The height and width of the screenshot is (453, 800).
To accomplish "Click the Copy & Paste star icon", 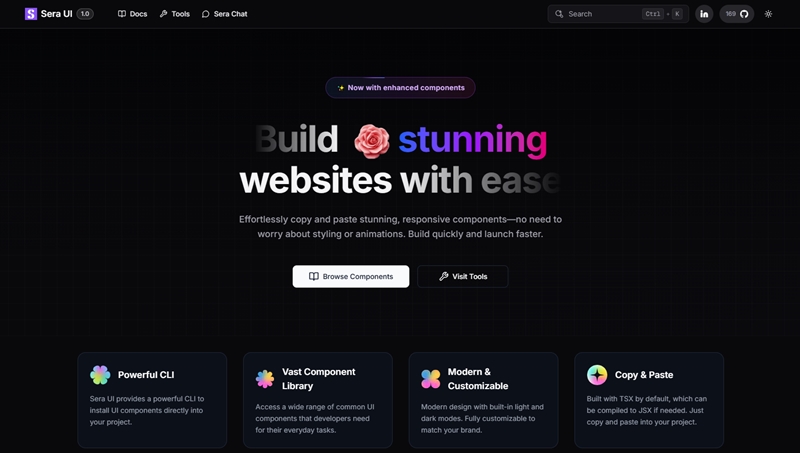I will pos(597,375).
